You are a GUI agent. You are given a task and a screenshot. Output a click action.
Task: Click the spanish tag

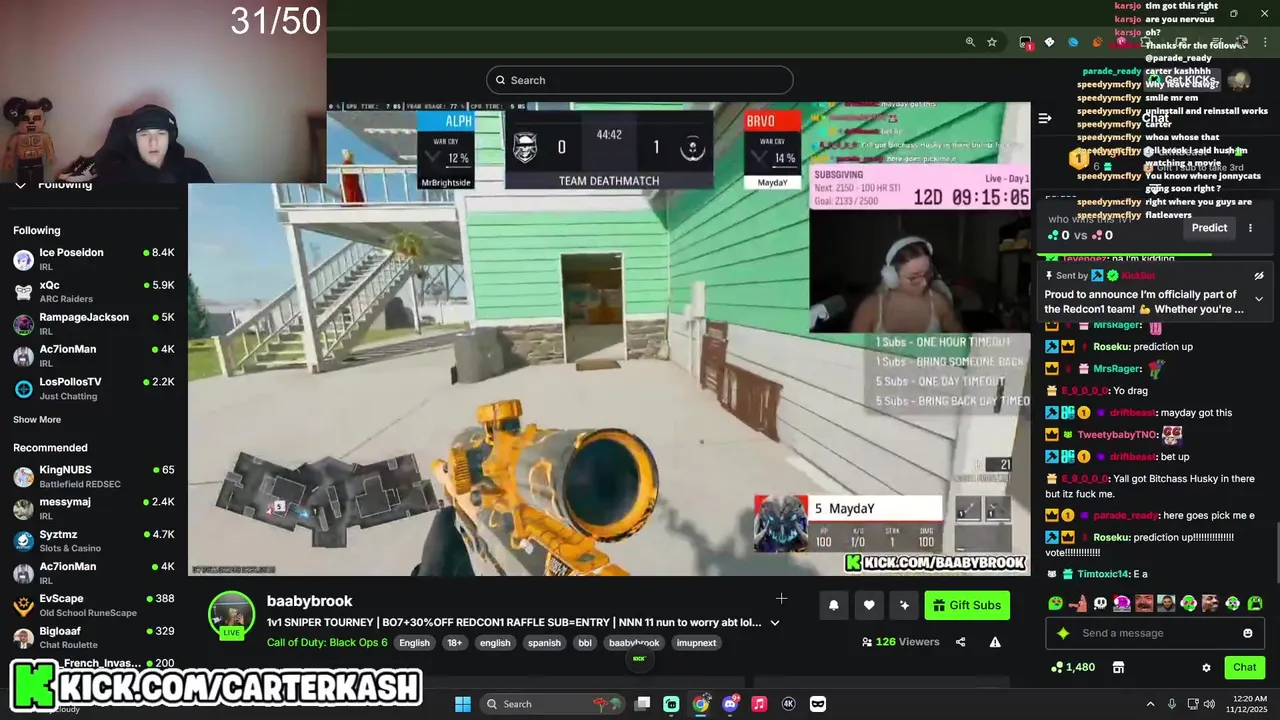pos(544,643)
